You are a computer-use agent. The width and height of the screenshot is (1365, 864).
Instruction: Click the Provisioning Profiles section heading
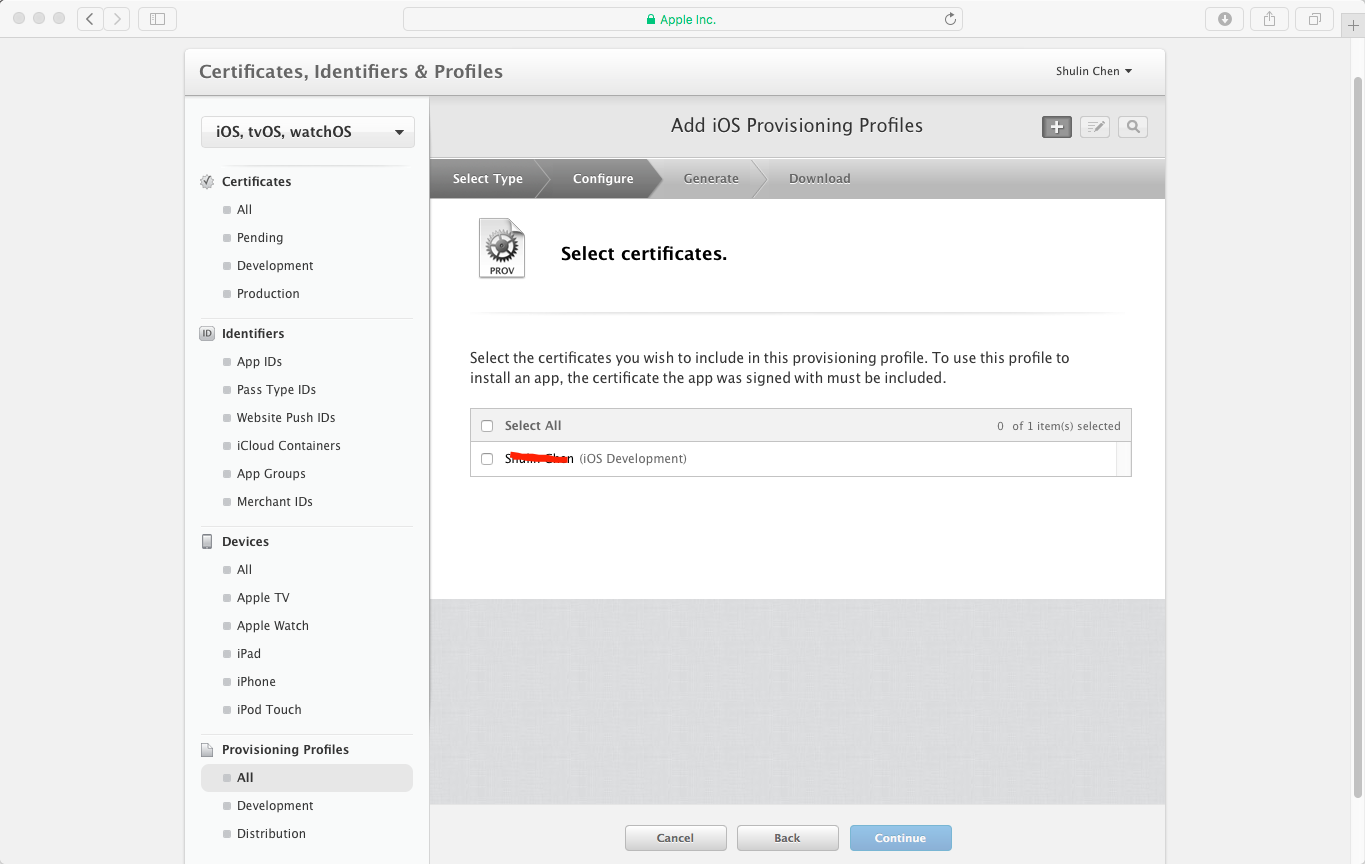285,750
